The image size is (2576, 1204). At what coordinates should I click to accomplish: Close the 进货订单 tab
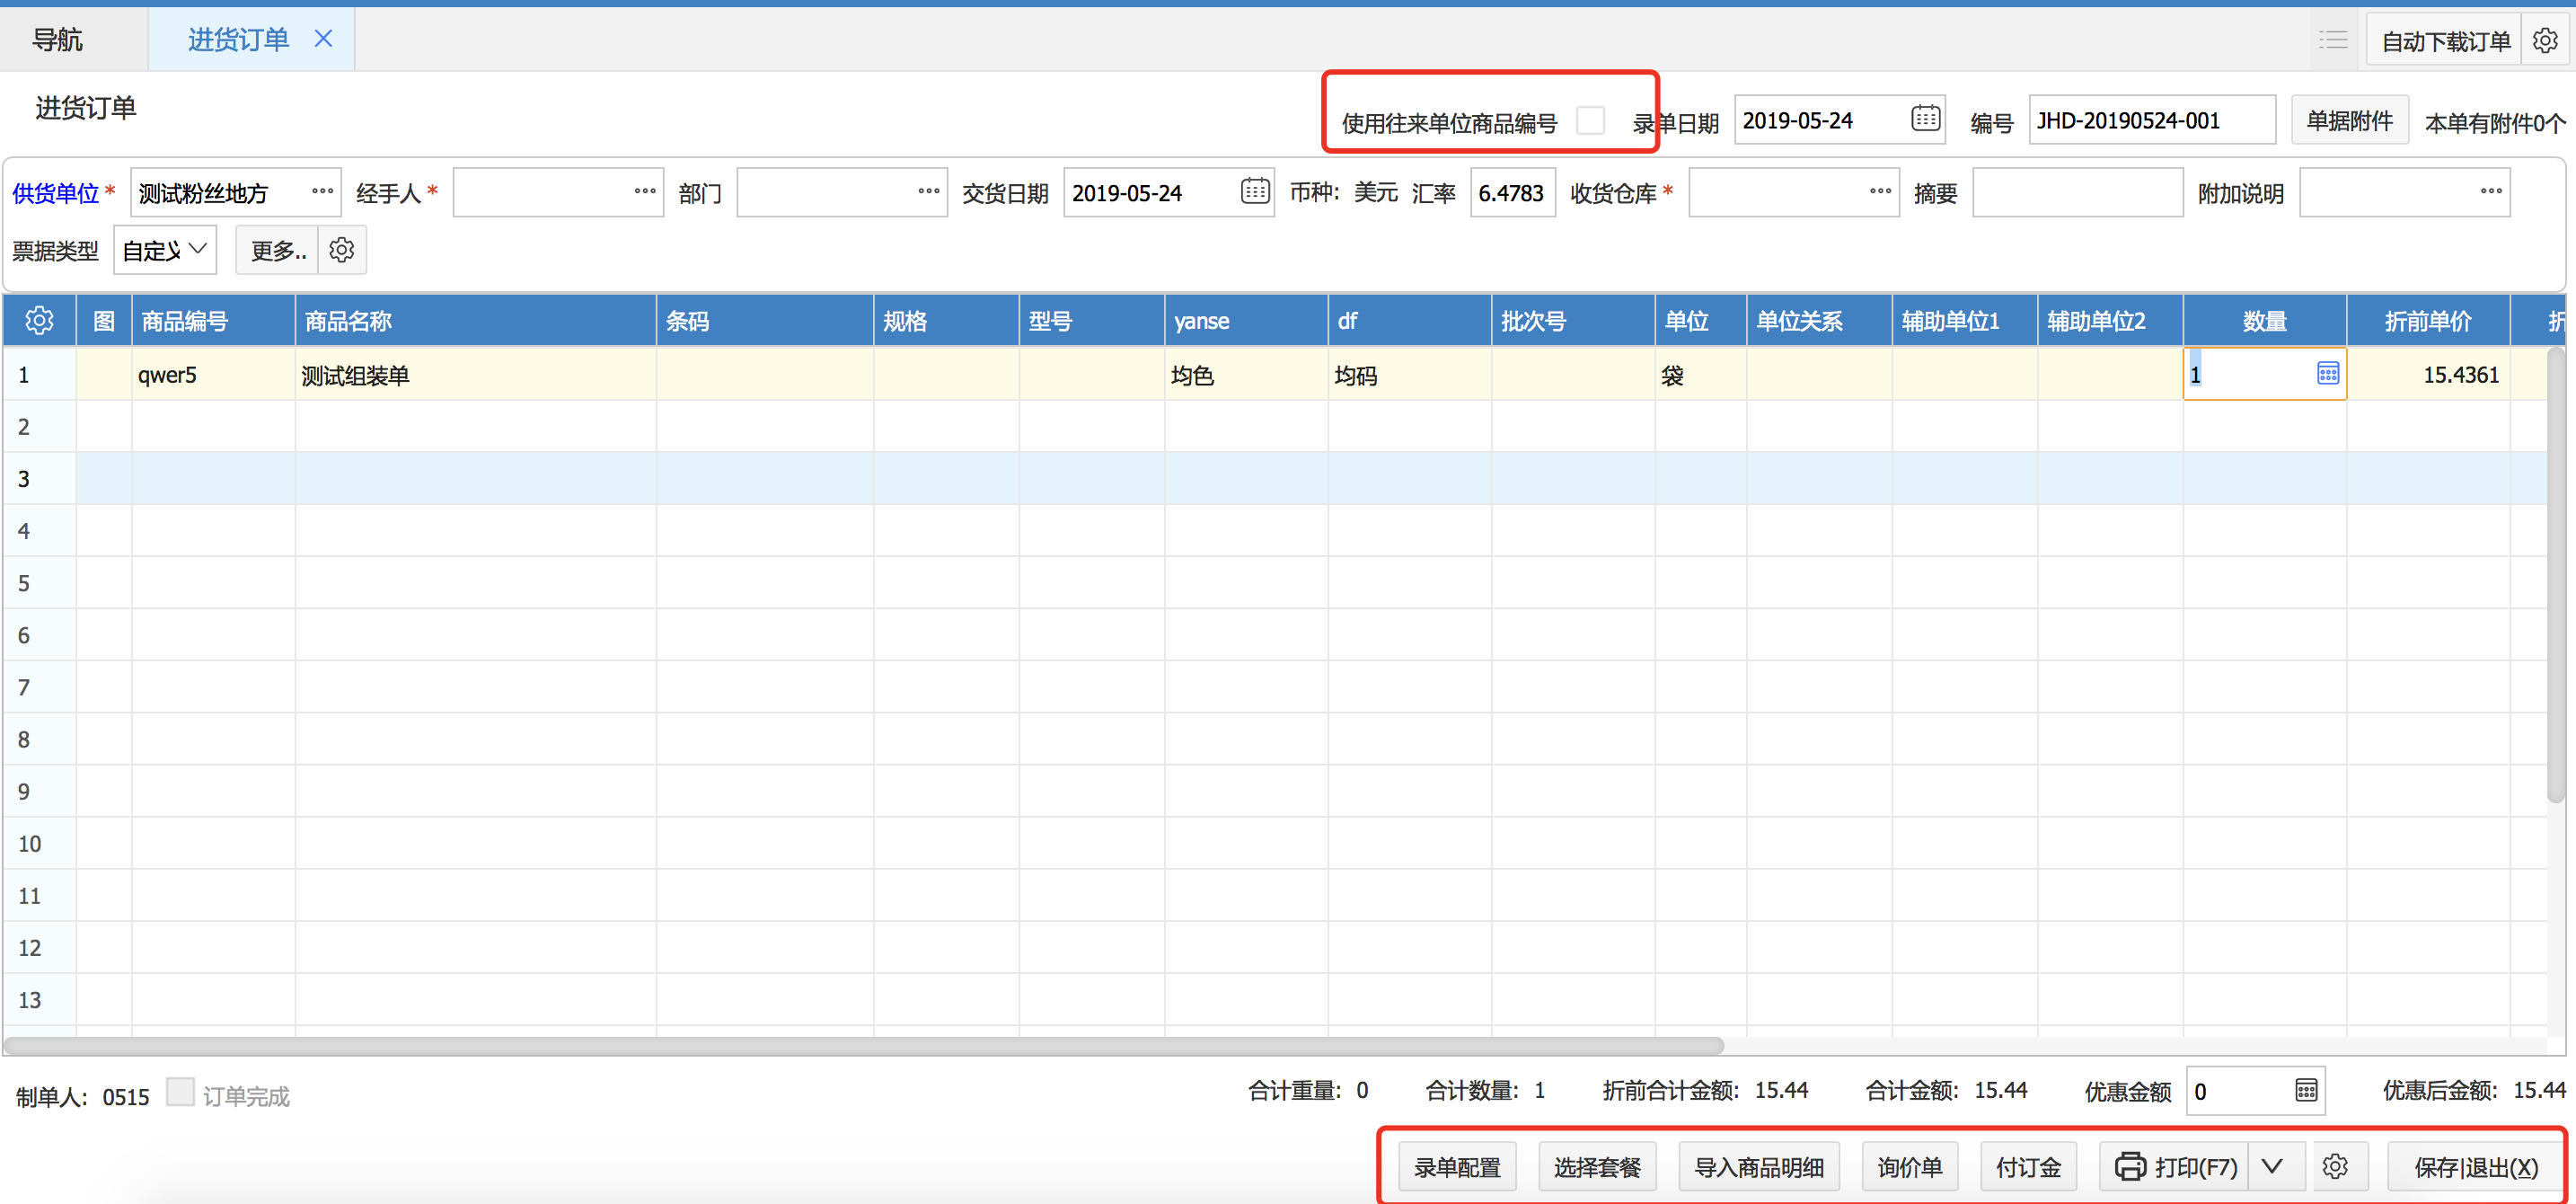pos(323,39)
